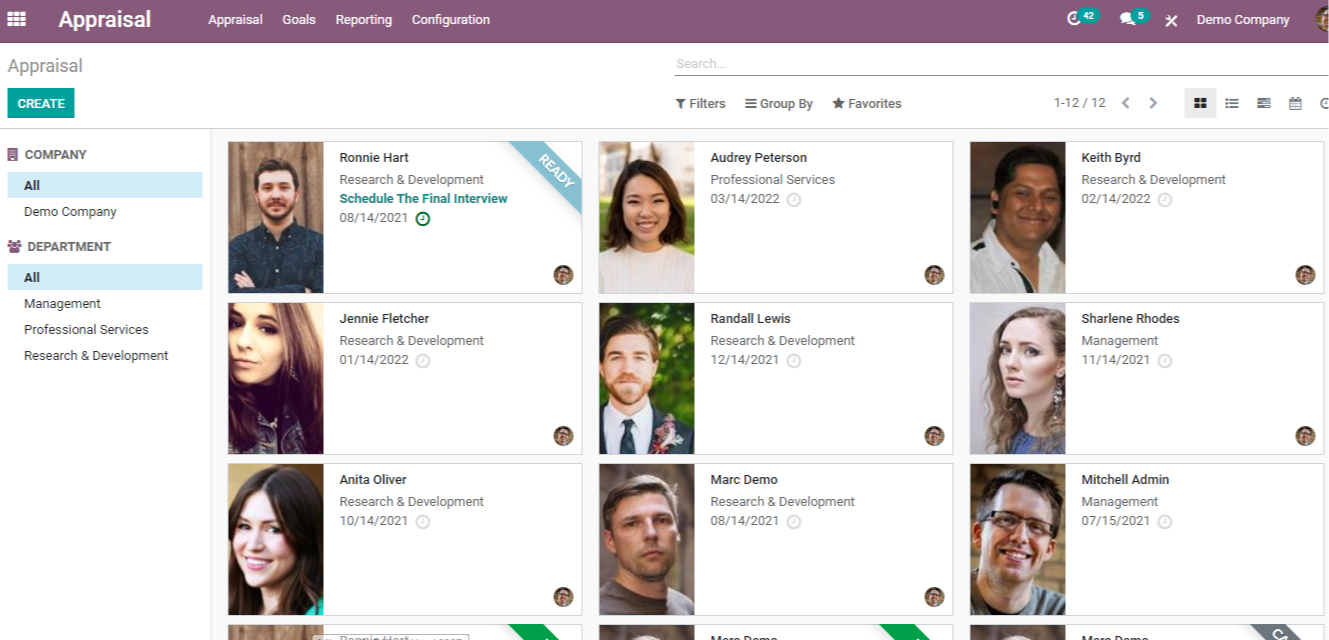Switch to Gantt view
Image resolution: width=1329 pixels, height=640 pixels.
1264,103
